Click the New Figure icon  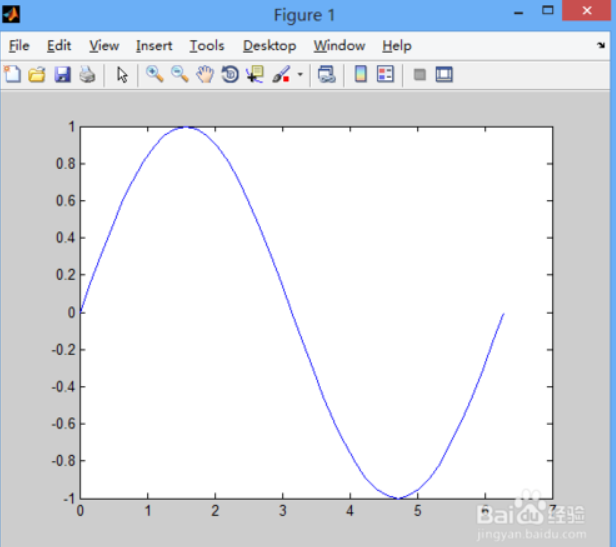pos(12,74)
